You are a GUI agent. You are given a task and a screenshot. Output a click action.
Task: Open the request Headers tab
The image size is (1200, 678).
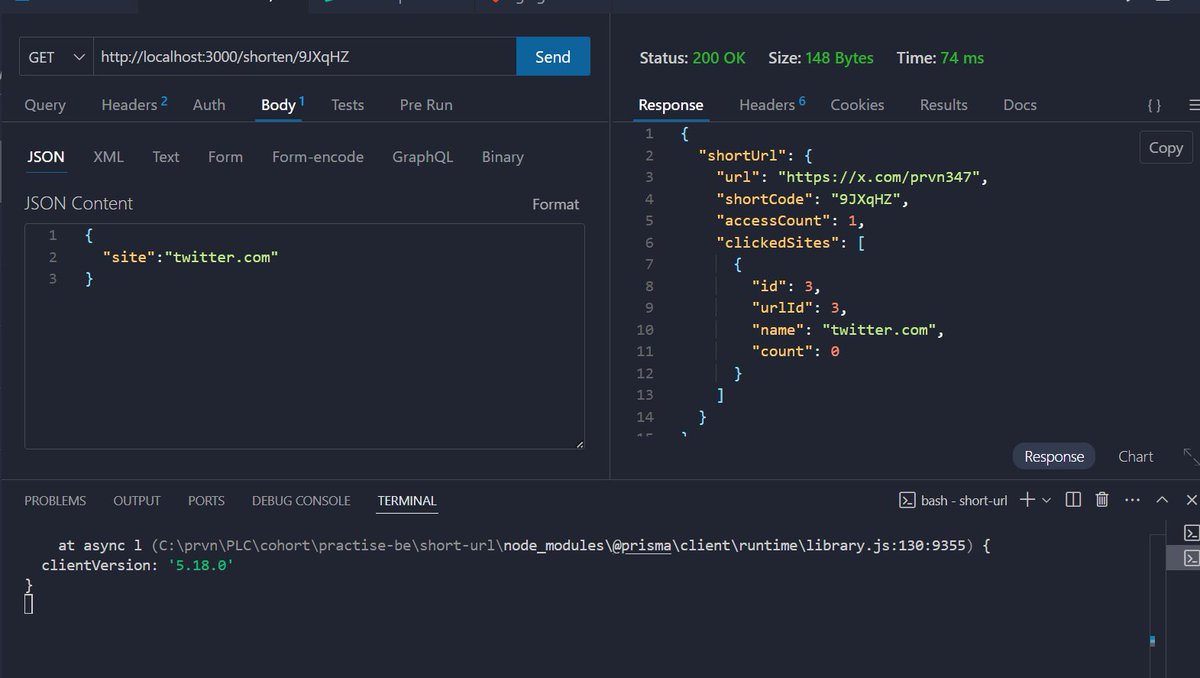(134, 104)
